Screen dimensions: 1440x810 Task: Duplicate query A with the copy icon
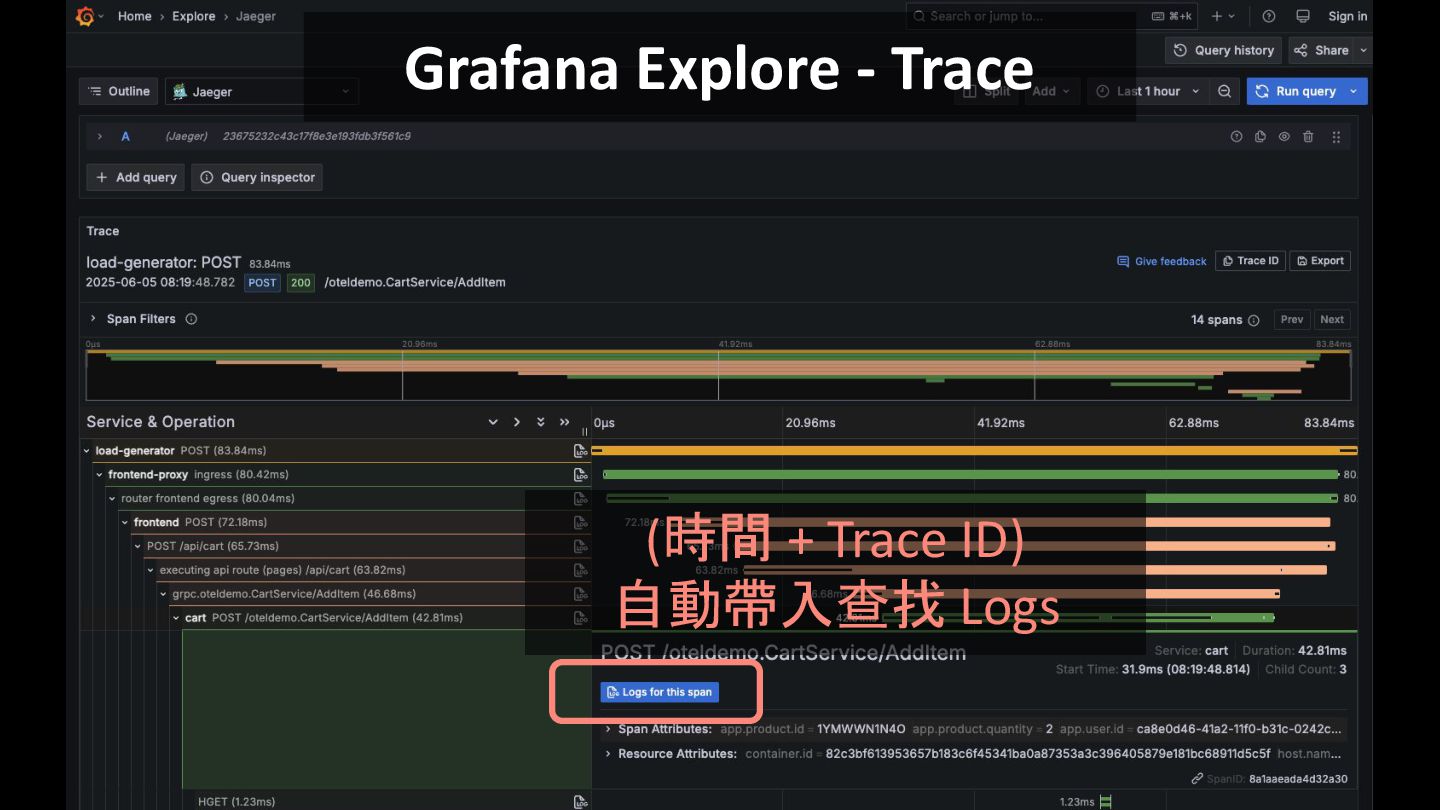tap(1260, 136)
